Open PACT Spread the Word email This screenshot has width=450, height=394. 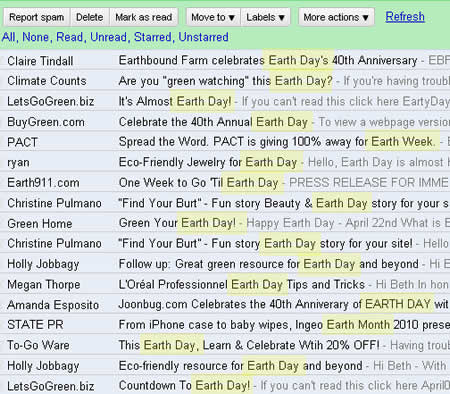(225, 142)
